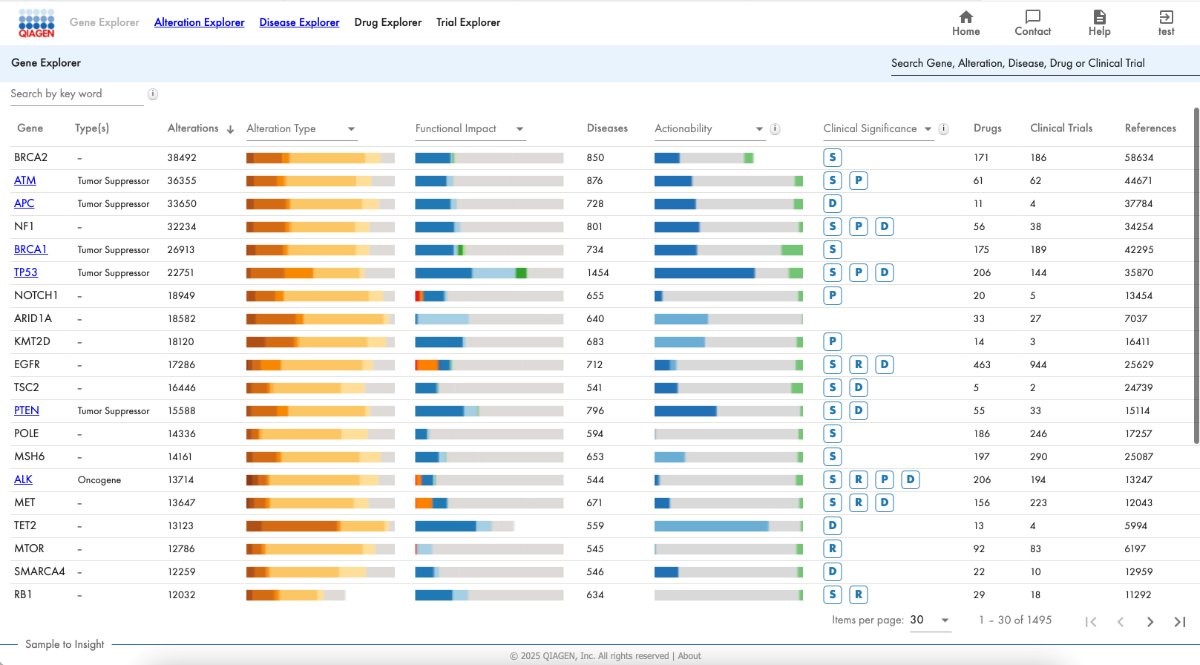Change items per page dropdown
The height and width of the screenshot is (665, 1200).
[x=930, y=621]
